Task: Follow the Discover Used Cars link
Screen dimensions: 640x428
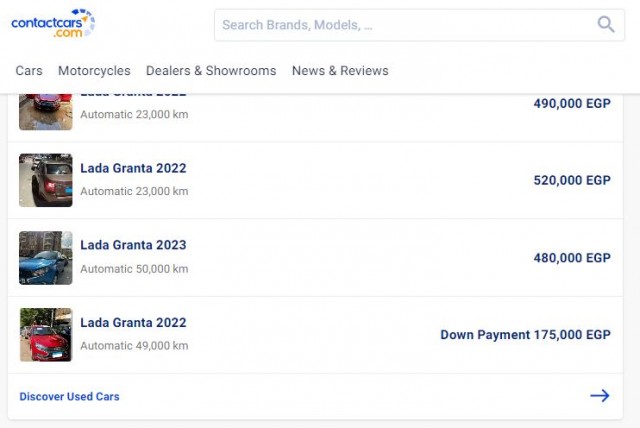Action: click(x=69, y=396)
